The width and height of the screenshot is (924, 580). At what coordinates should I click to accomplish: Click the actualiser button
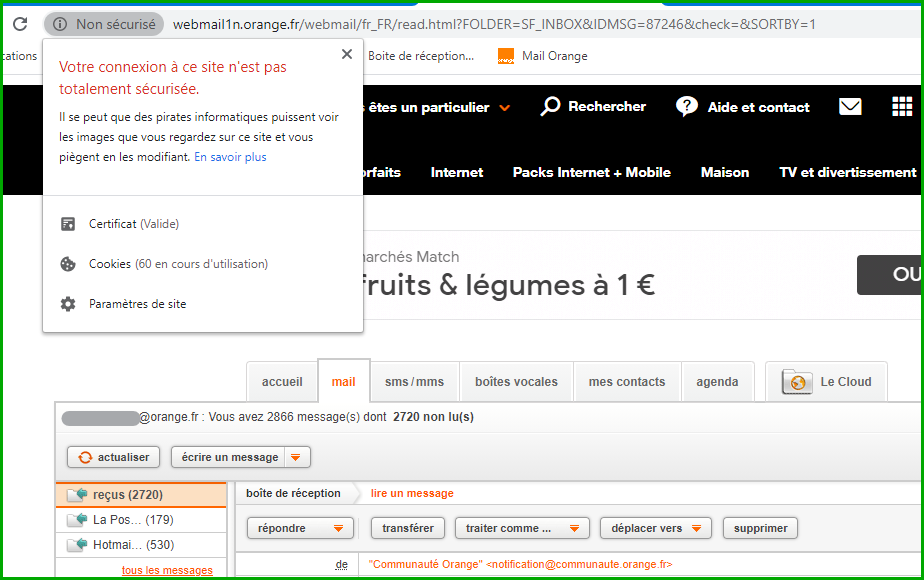(x=113, y=457)
